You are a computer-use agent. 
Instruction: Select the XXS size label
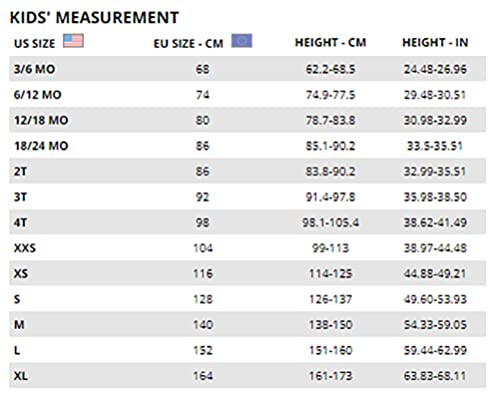[x=25, y=248]
